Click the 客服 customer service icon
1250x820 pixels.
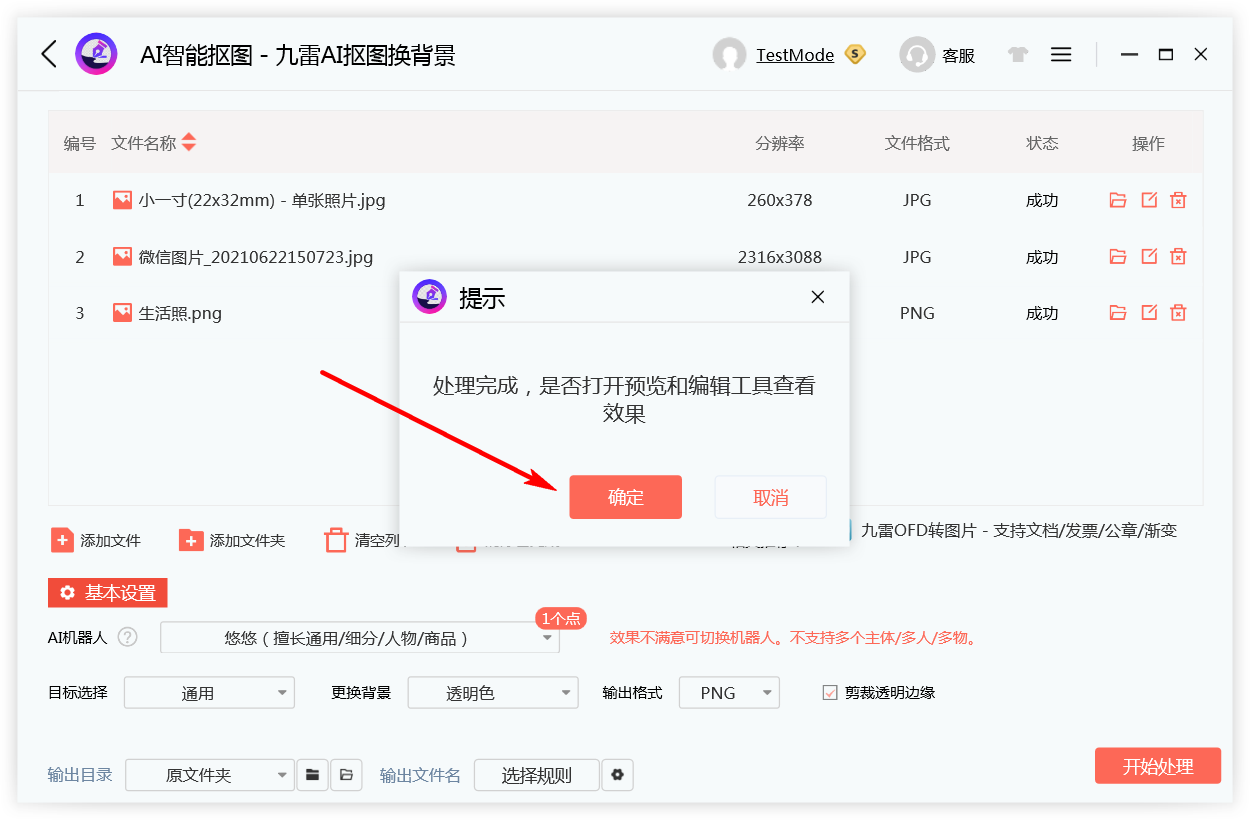coord(916,55)
